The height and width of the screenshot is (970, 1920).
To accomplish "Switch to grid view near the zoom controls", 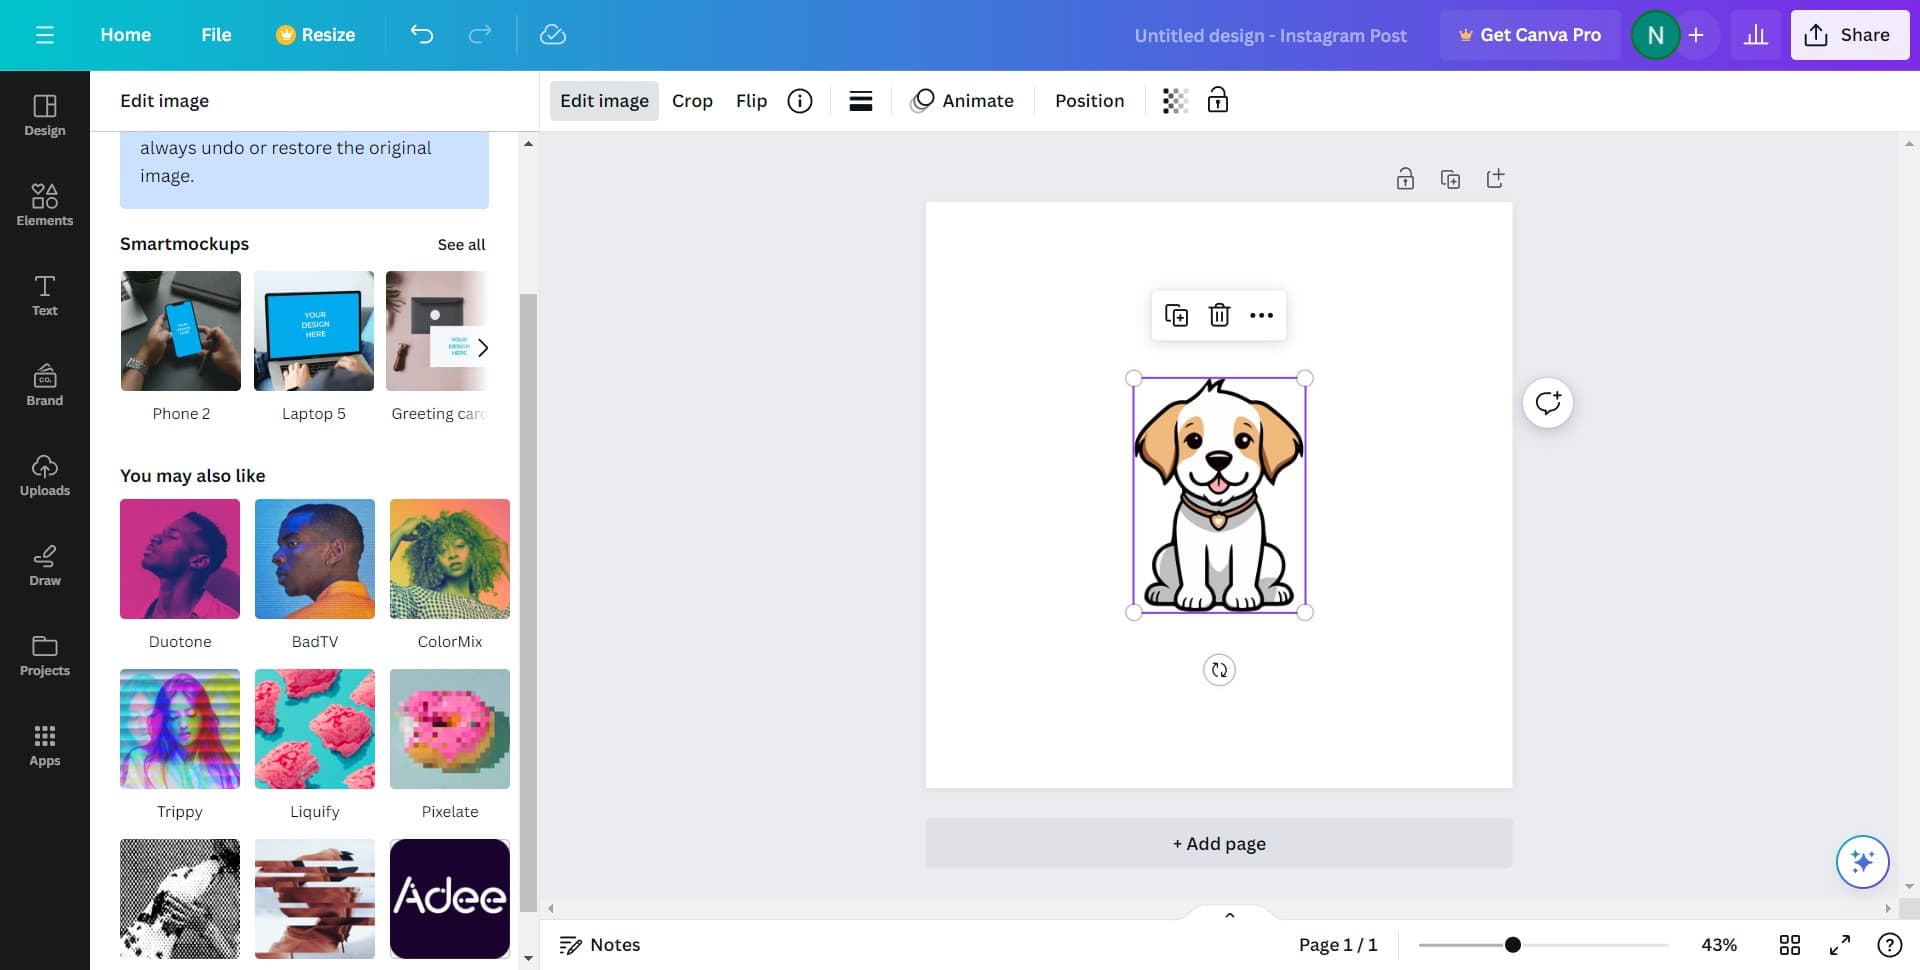I will 1790,944.
